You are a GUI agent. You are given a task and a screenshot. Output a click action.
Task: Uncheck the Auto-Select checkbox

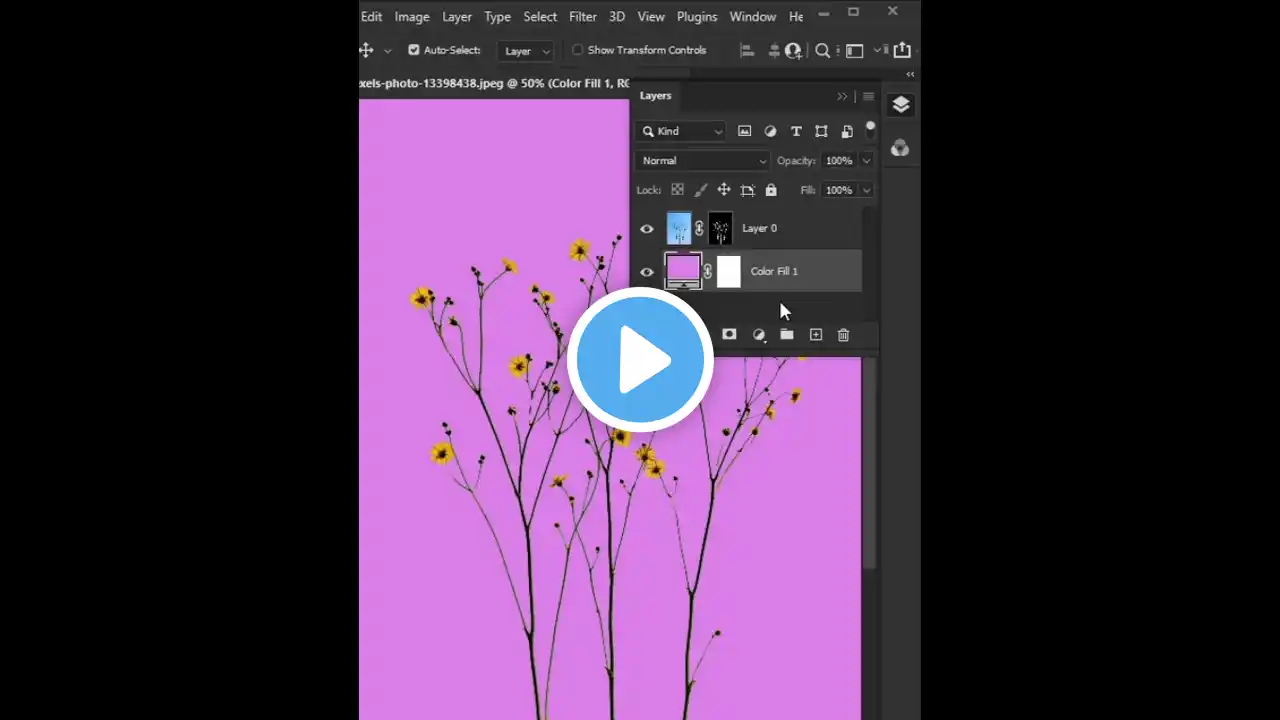pyautogui.click(x=414, y=50)
